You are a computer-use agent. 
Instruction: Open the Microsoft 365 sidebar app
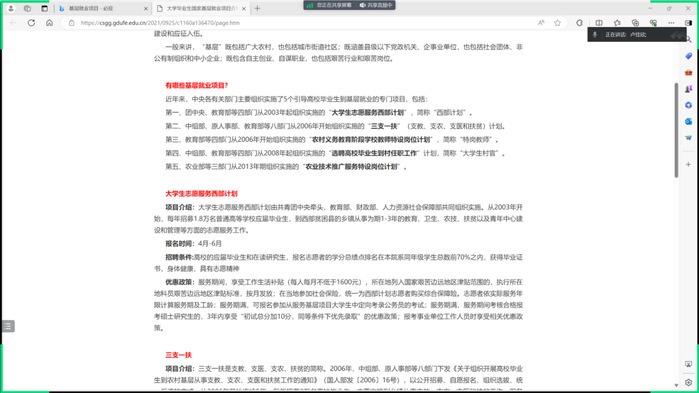pos(688,105)
